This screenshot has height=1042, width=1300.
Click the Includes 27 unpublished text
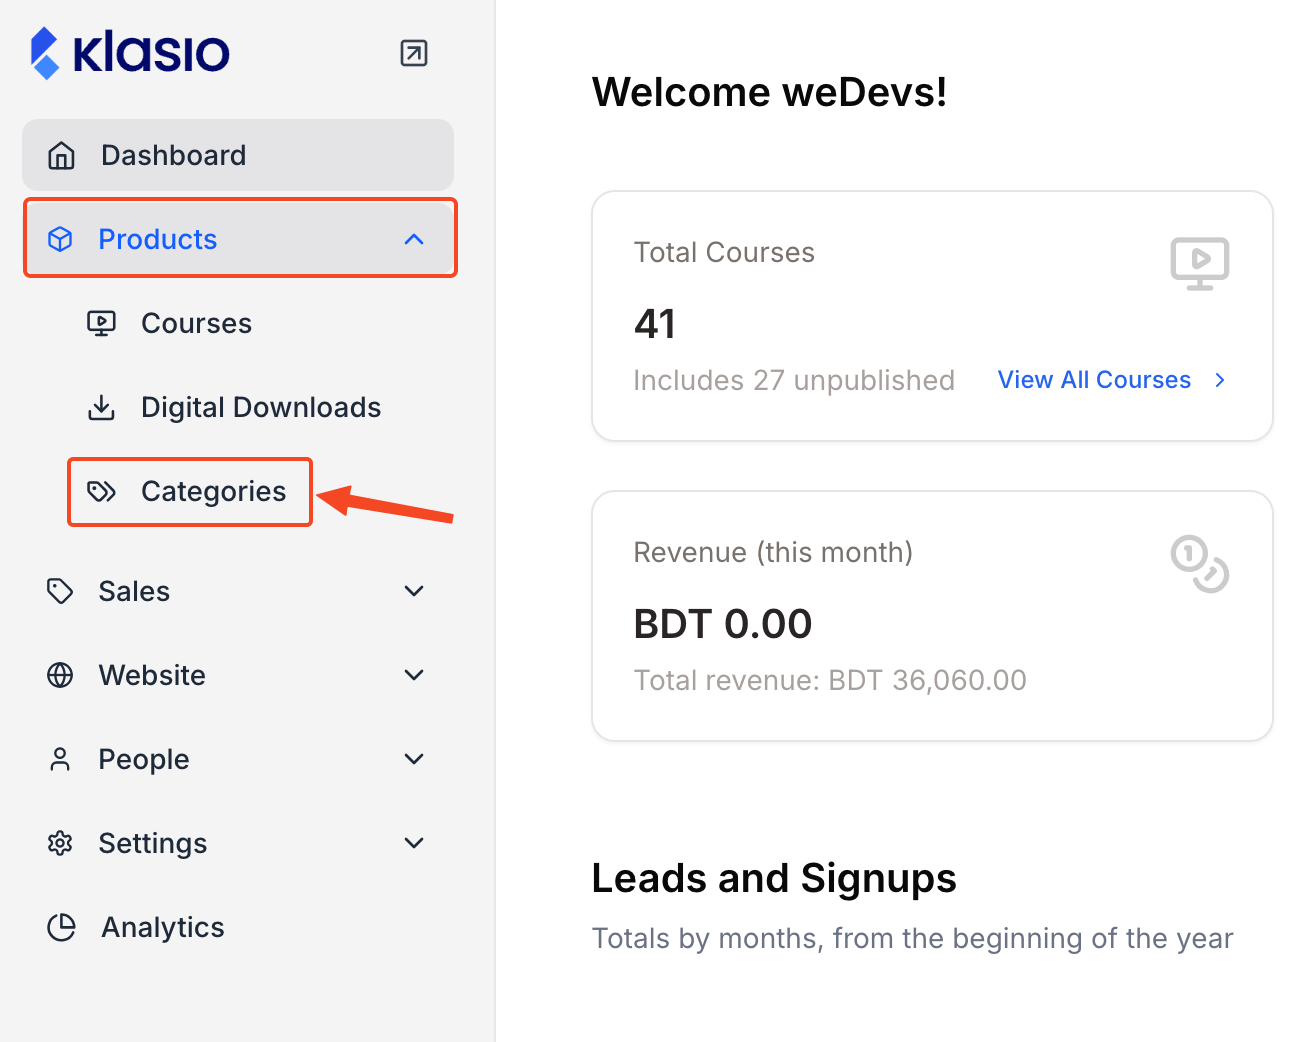[x=794, y=380]
